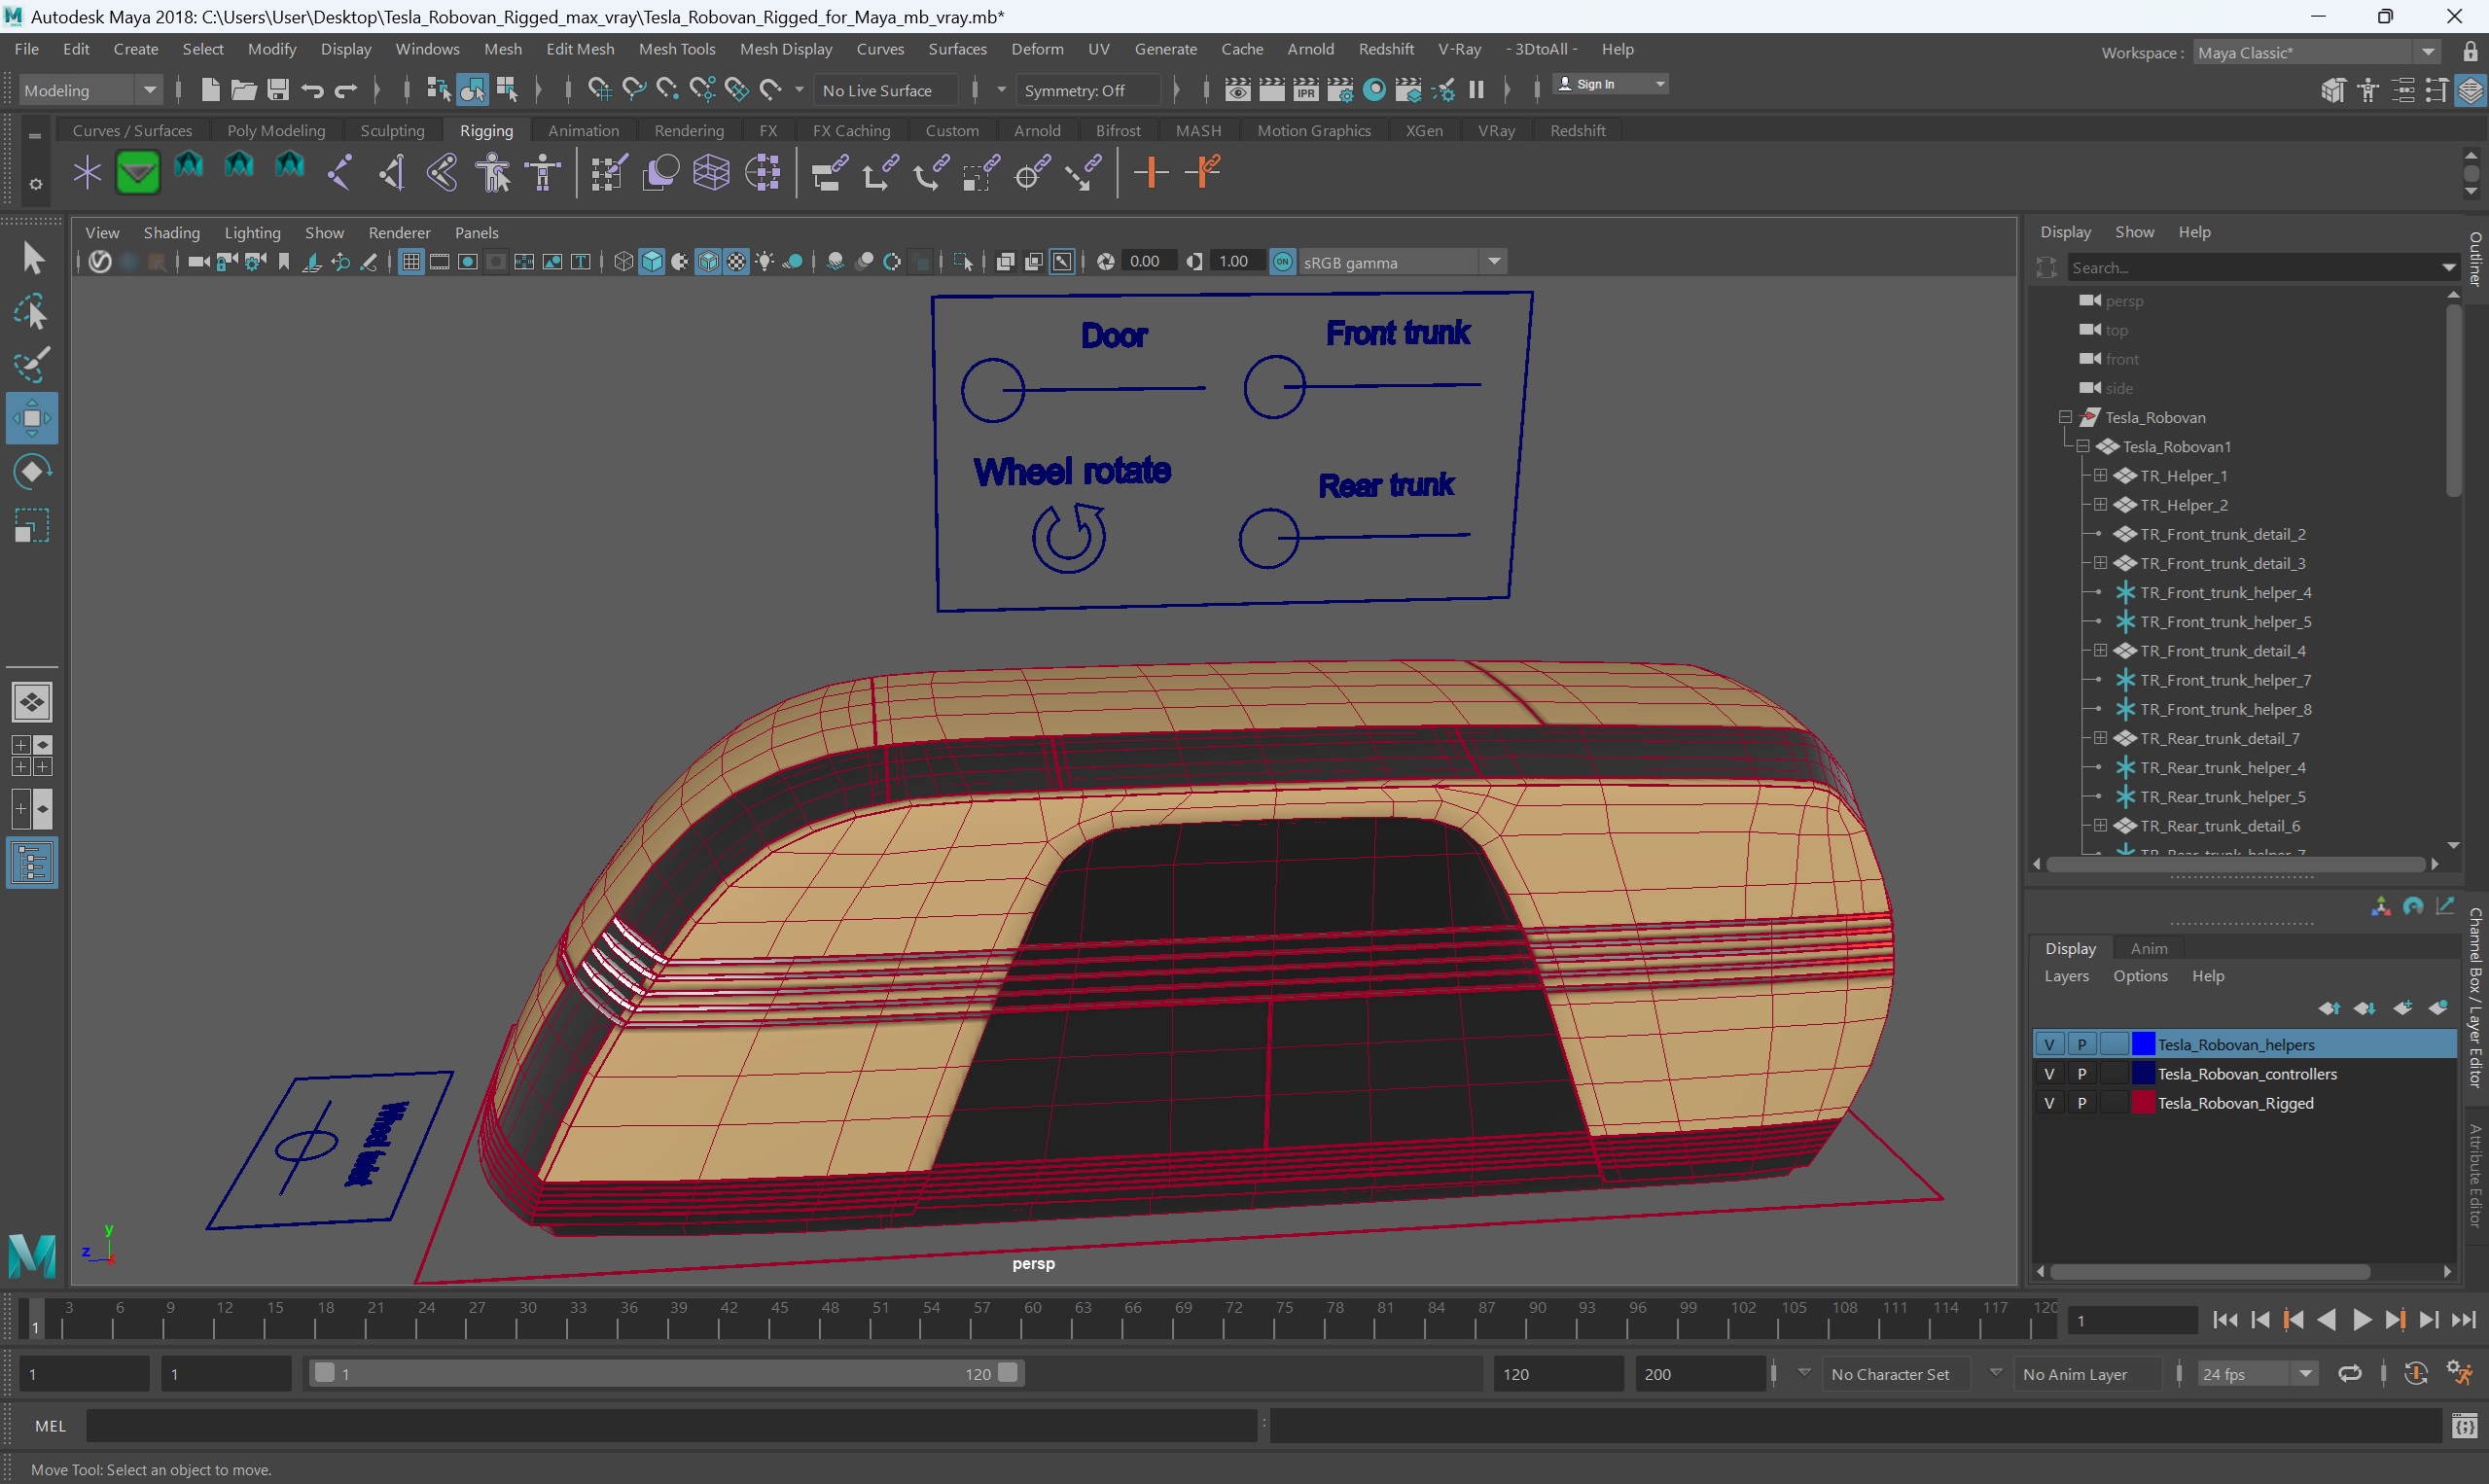Screen dimensions: 2489x1484
Task: Toggle visibility of Tesla_Robovan_Rigged layer
Action: 2049,1103
